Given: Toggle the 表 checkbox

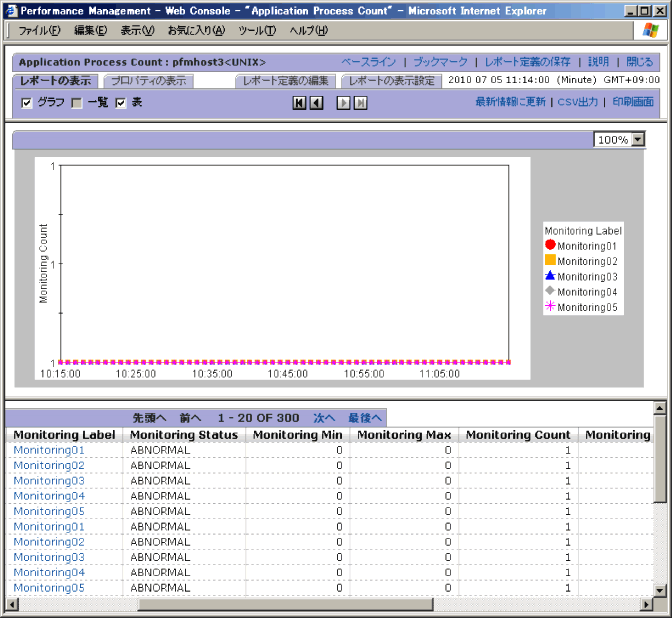Looking at the screenshot, I should (121, 103).
